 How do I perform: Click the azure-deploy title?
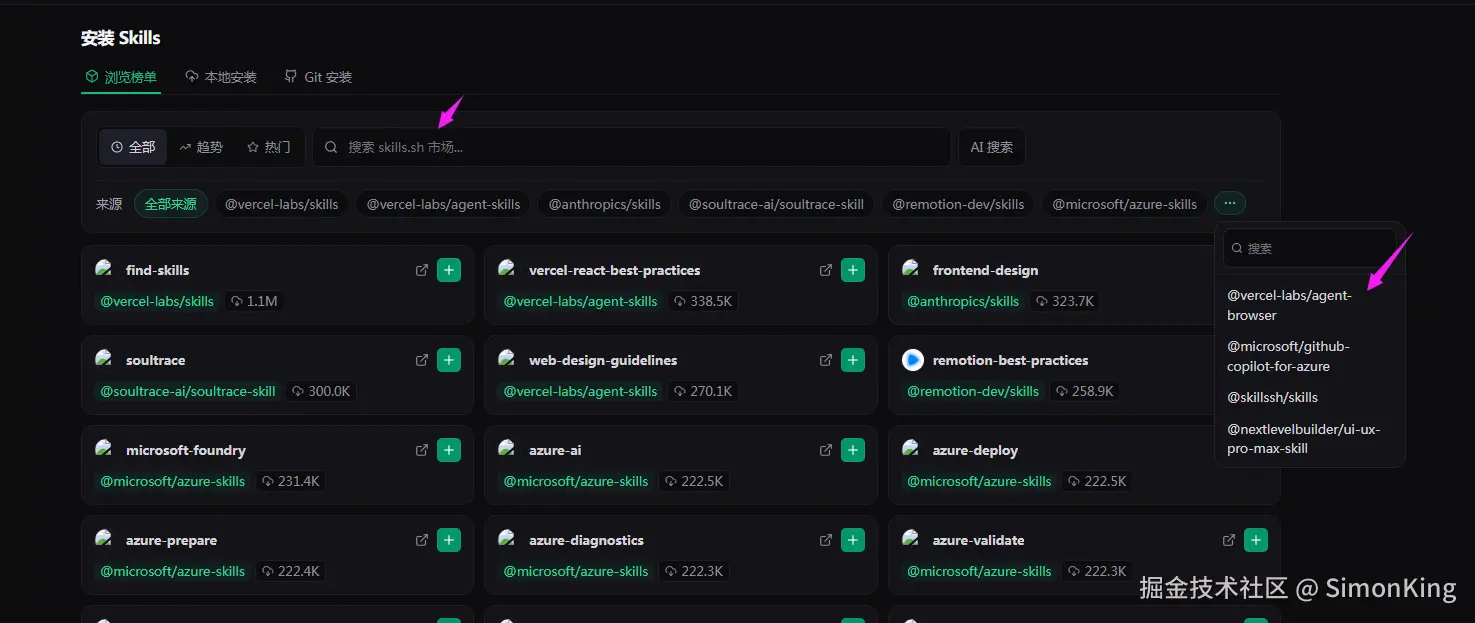976,450
